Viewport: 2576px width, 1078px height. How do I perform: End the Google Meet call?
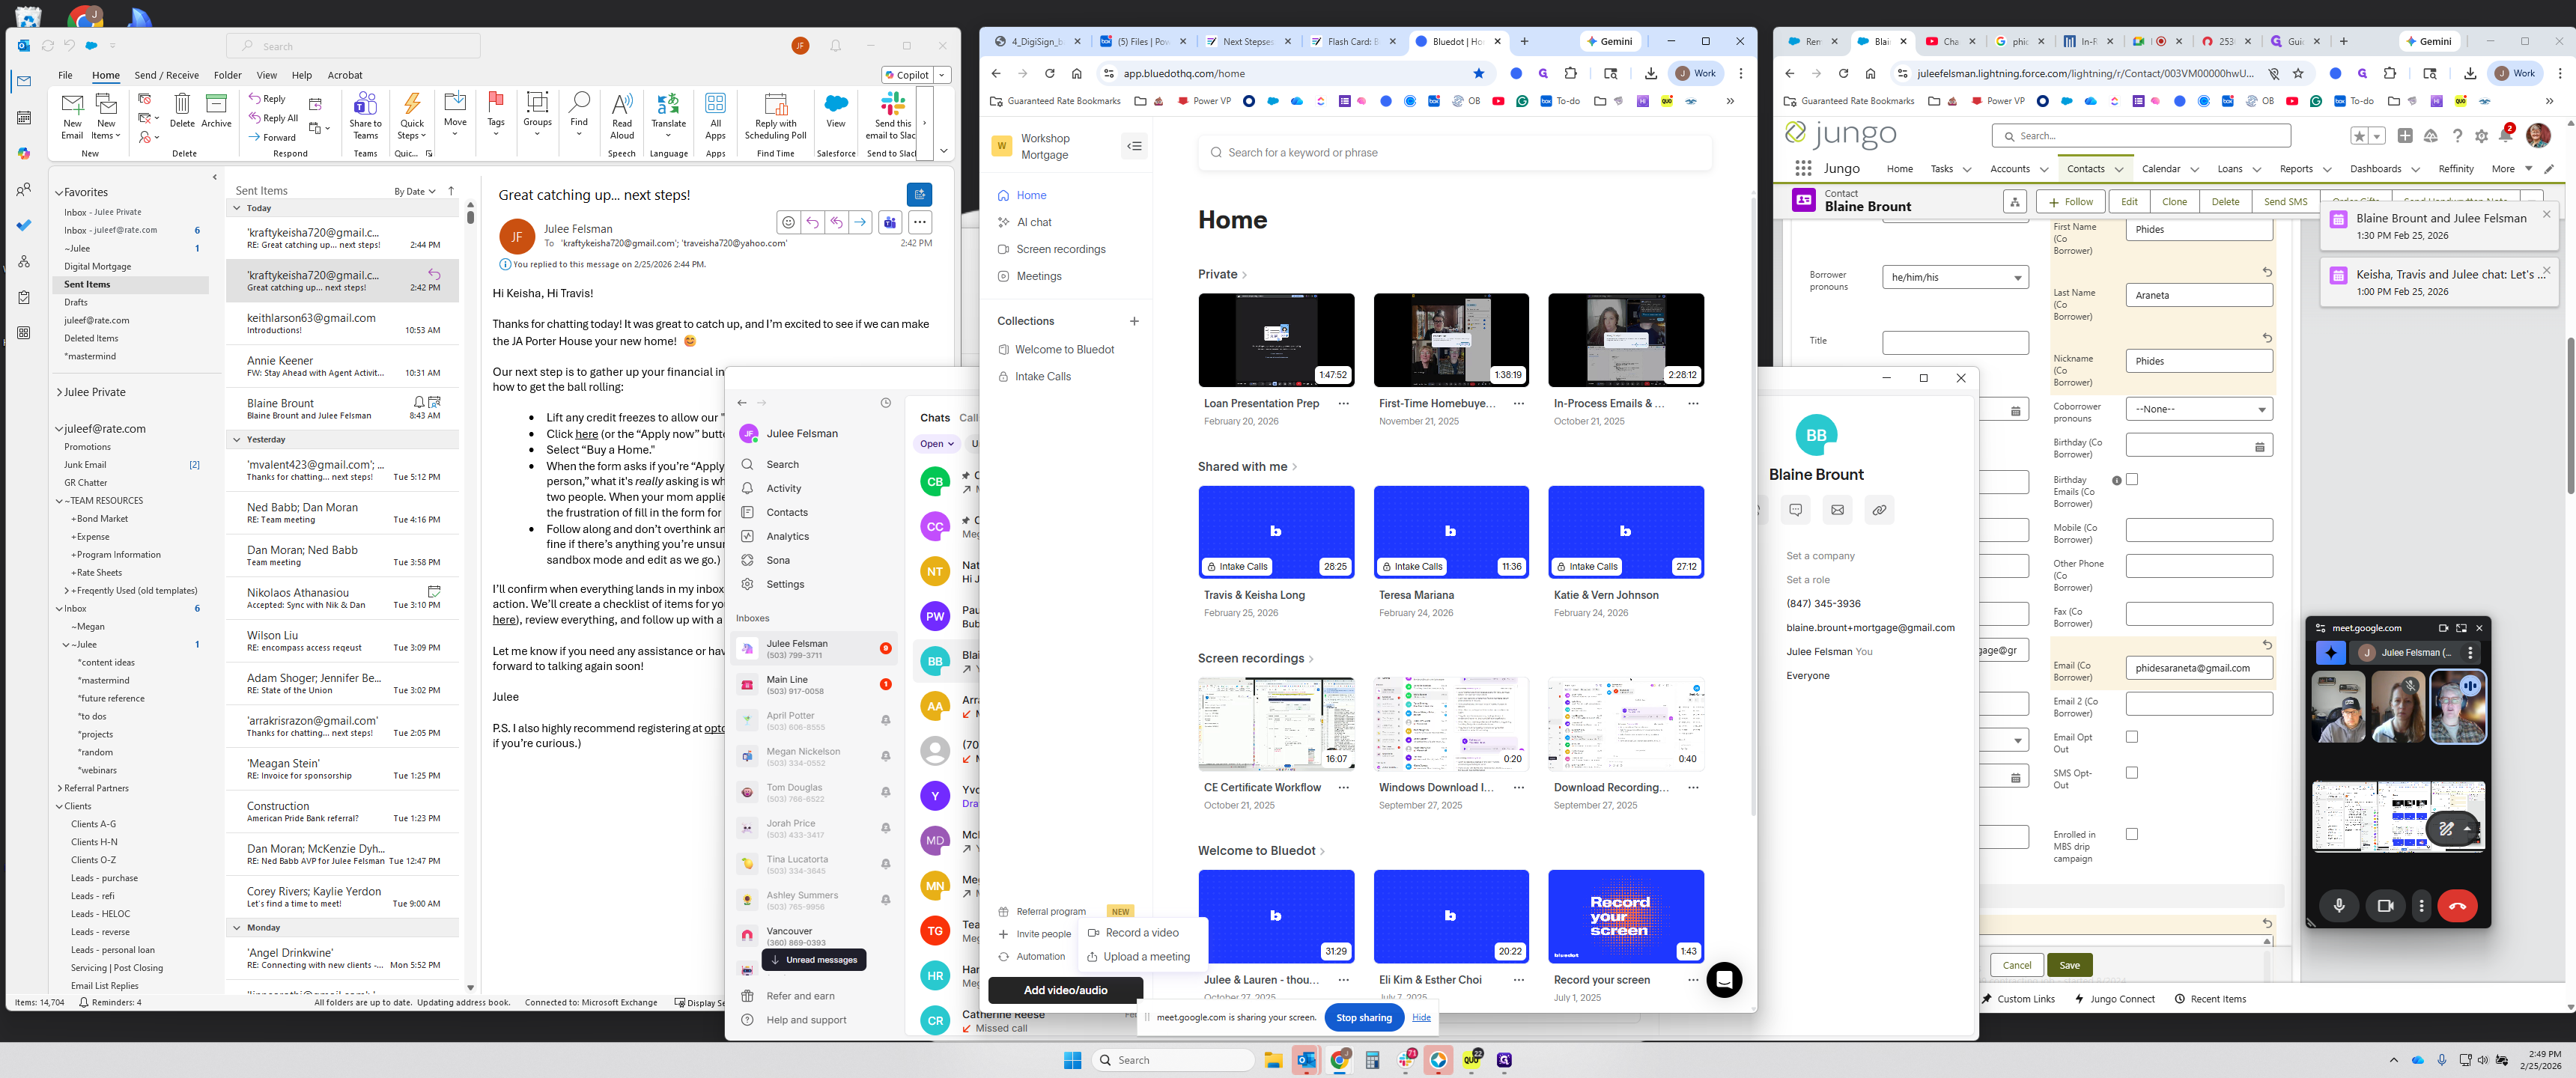2457,906
